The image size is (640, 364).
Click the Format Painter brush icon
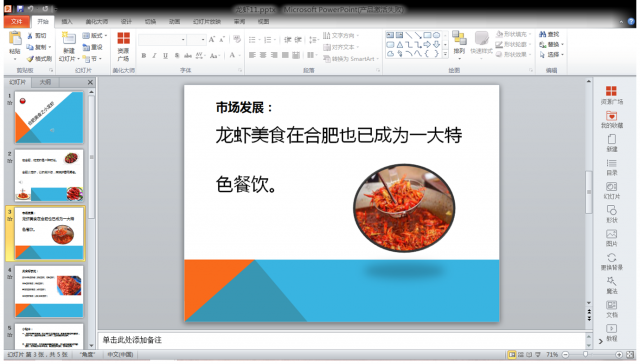click(30, 59)
